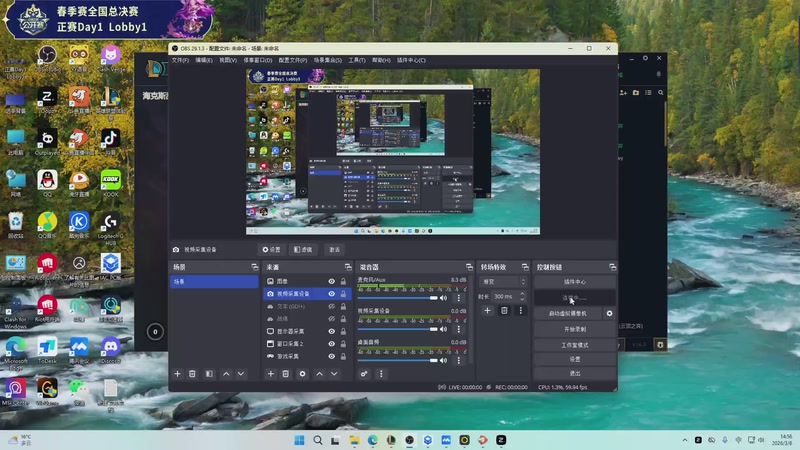The image size is (800, 450).
Task: Open 配置文件(P) menu in OBS
Action: pos(293,60)
